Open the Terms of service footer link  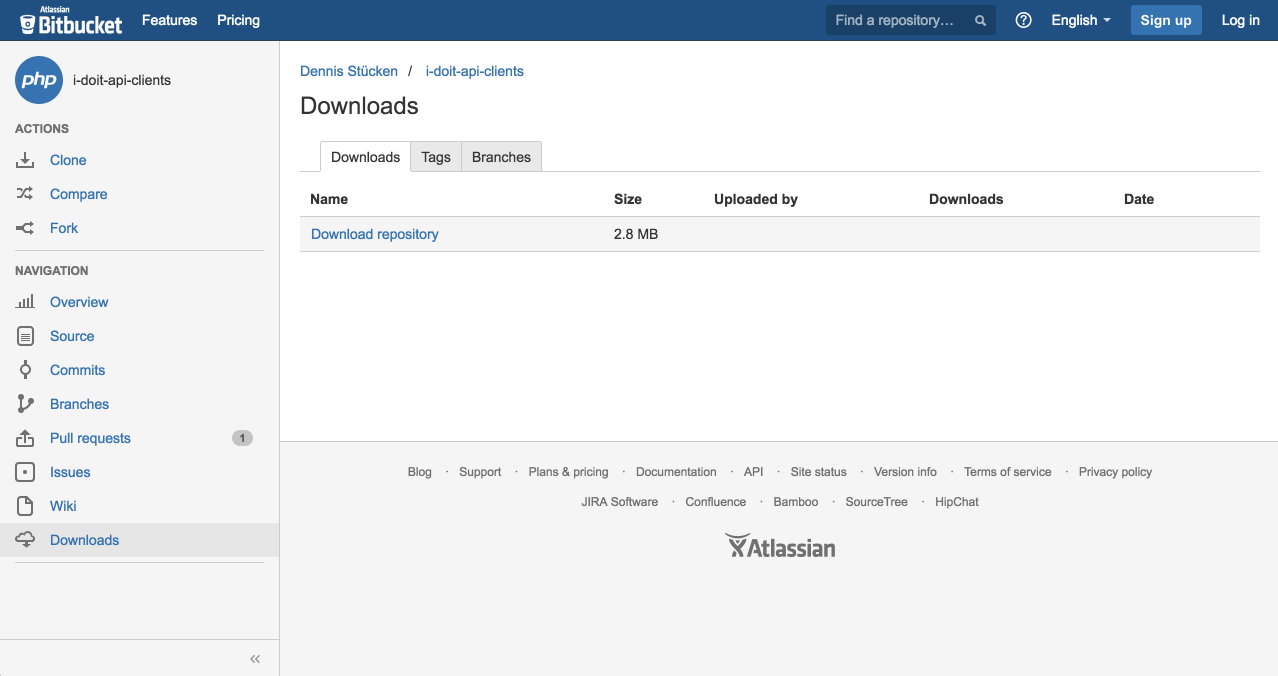[x=1008, y=472]
